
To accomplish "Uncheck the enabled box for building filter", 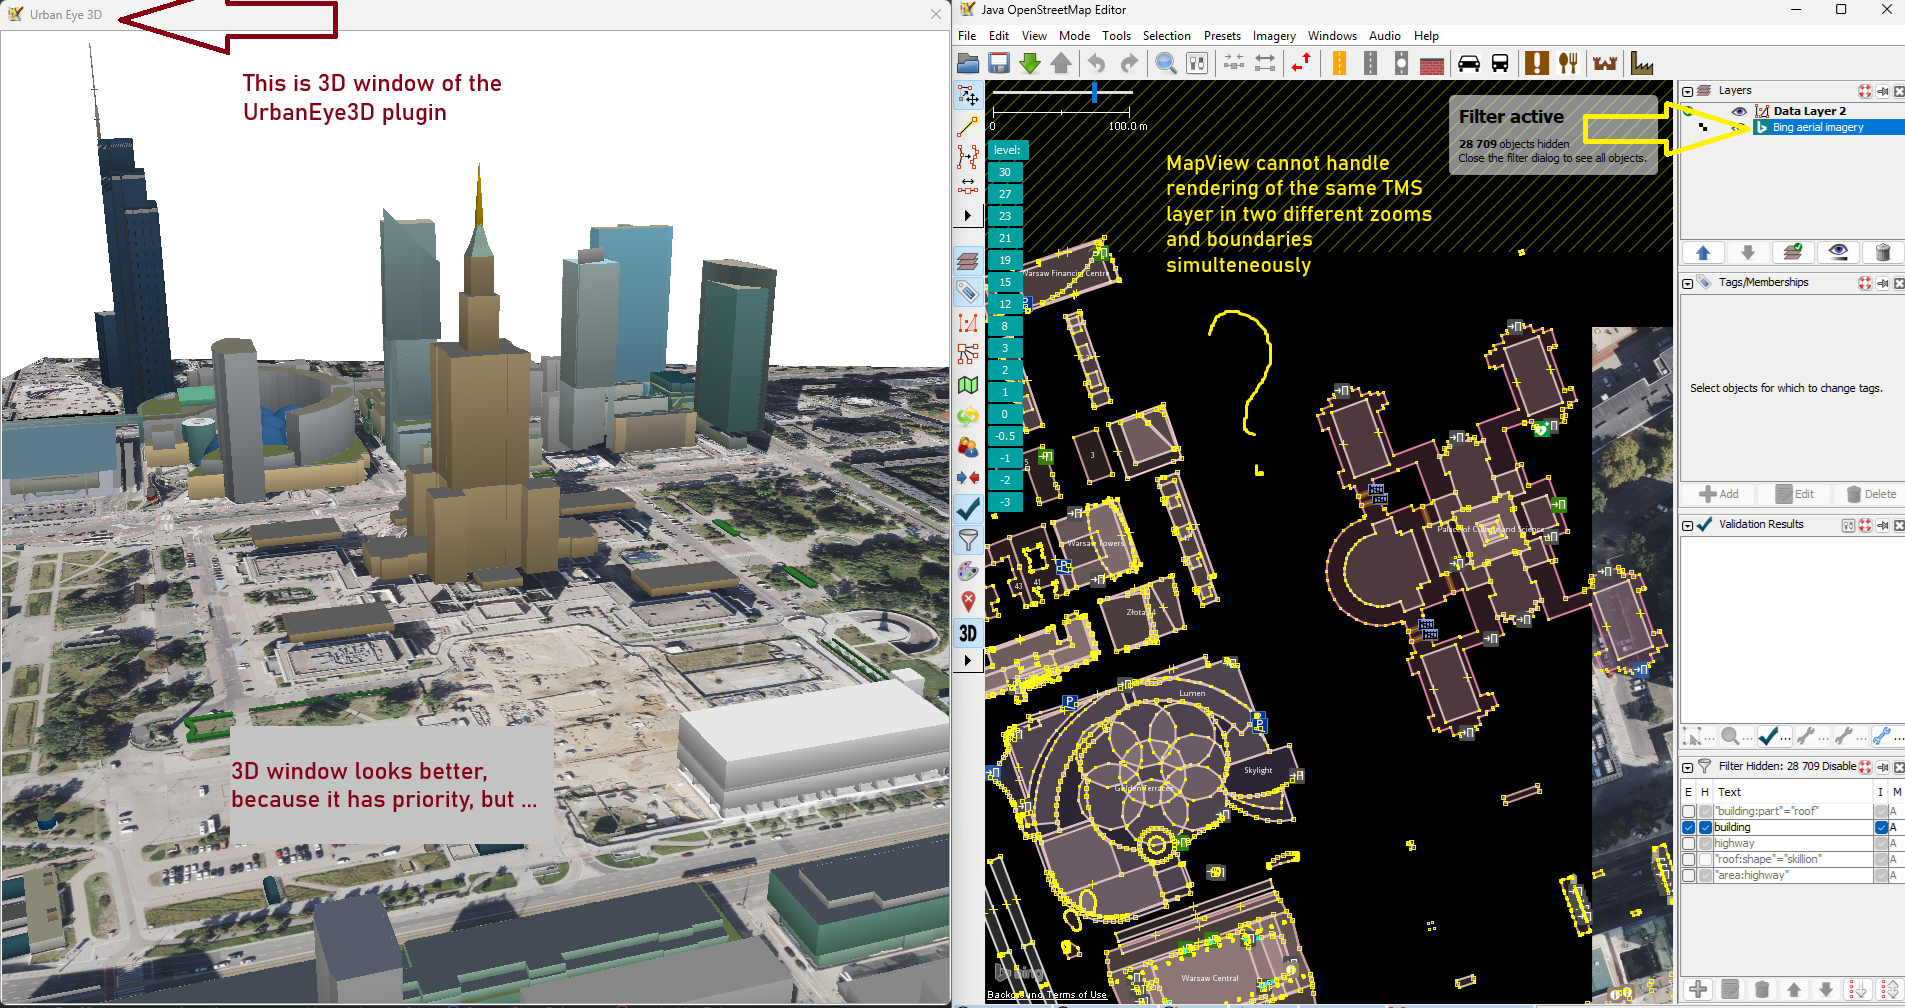I will click(1689, 828).
